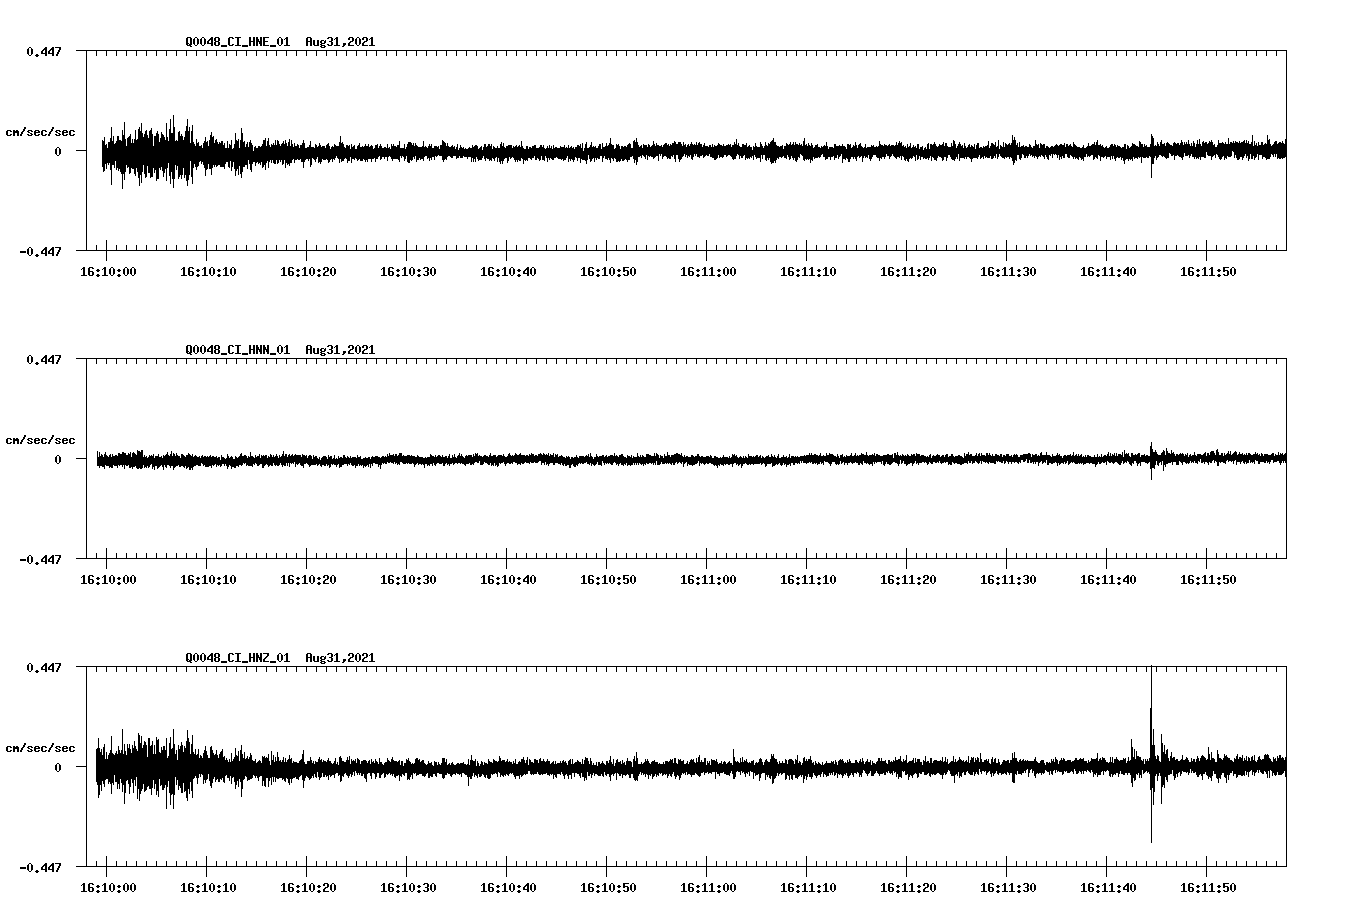1358x924 pixels.
Task: Click the zero axis label of the HNE plot
Action: [x=57, y=151]
